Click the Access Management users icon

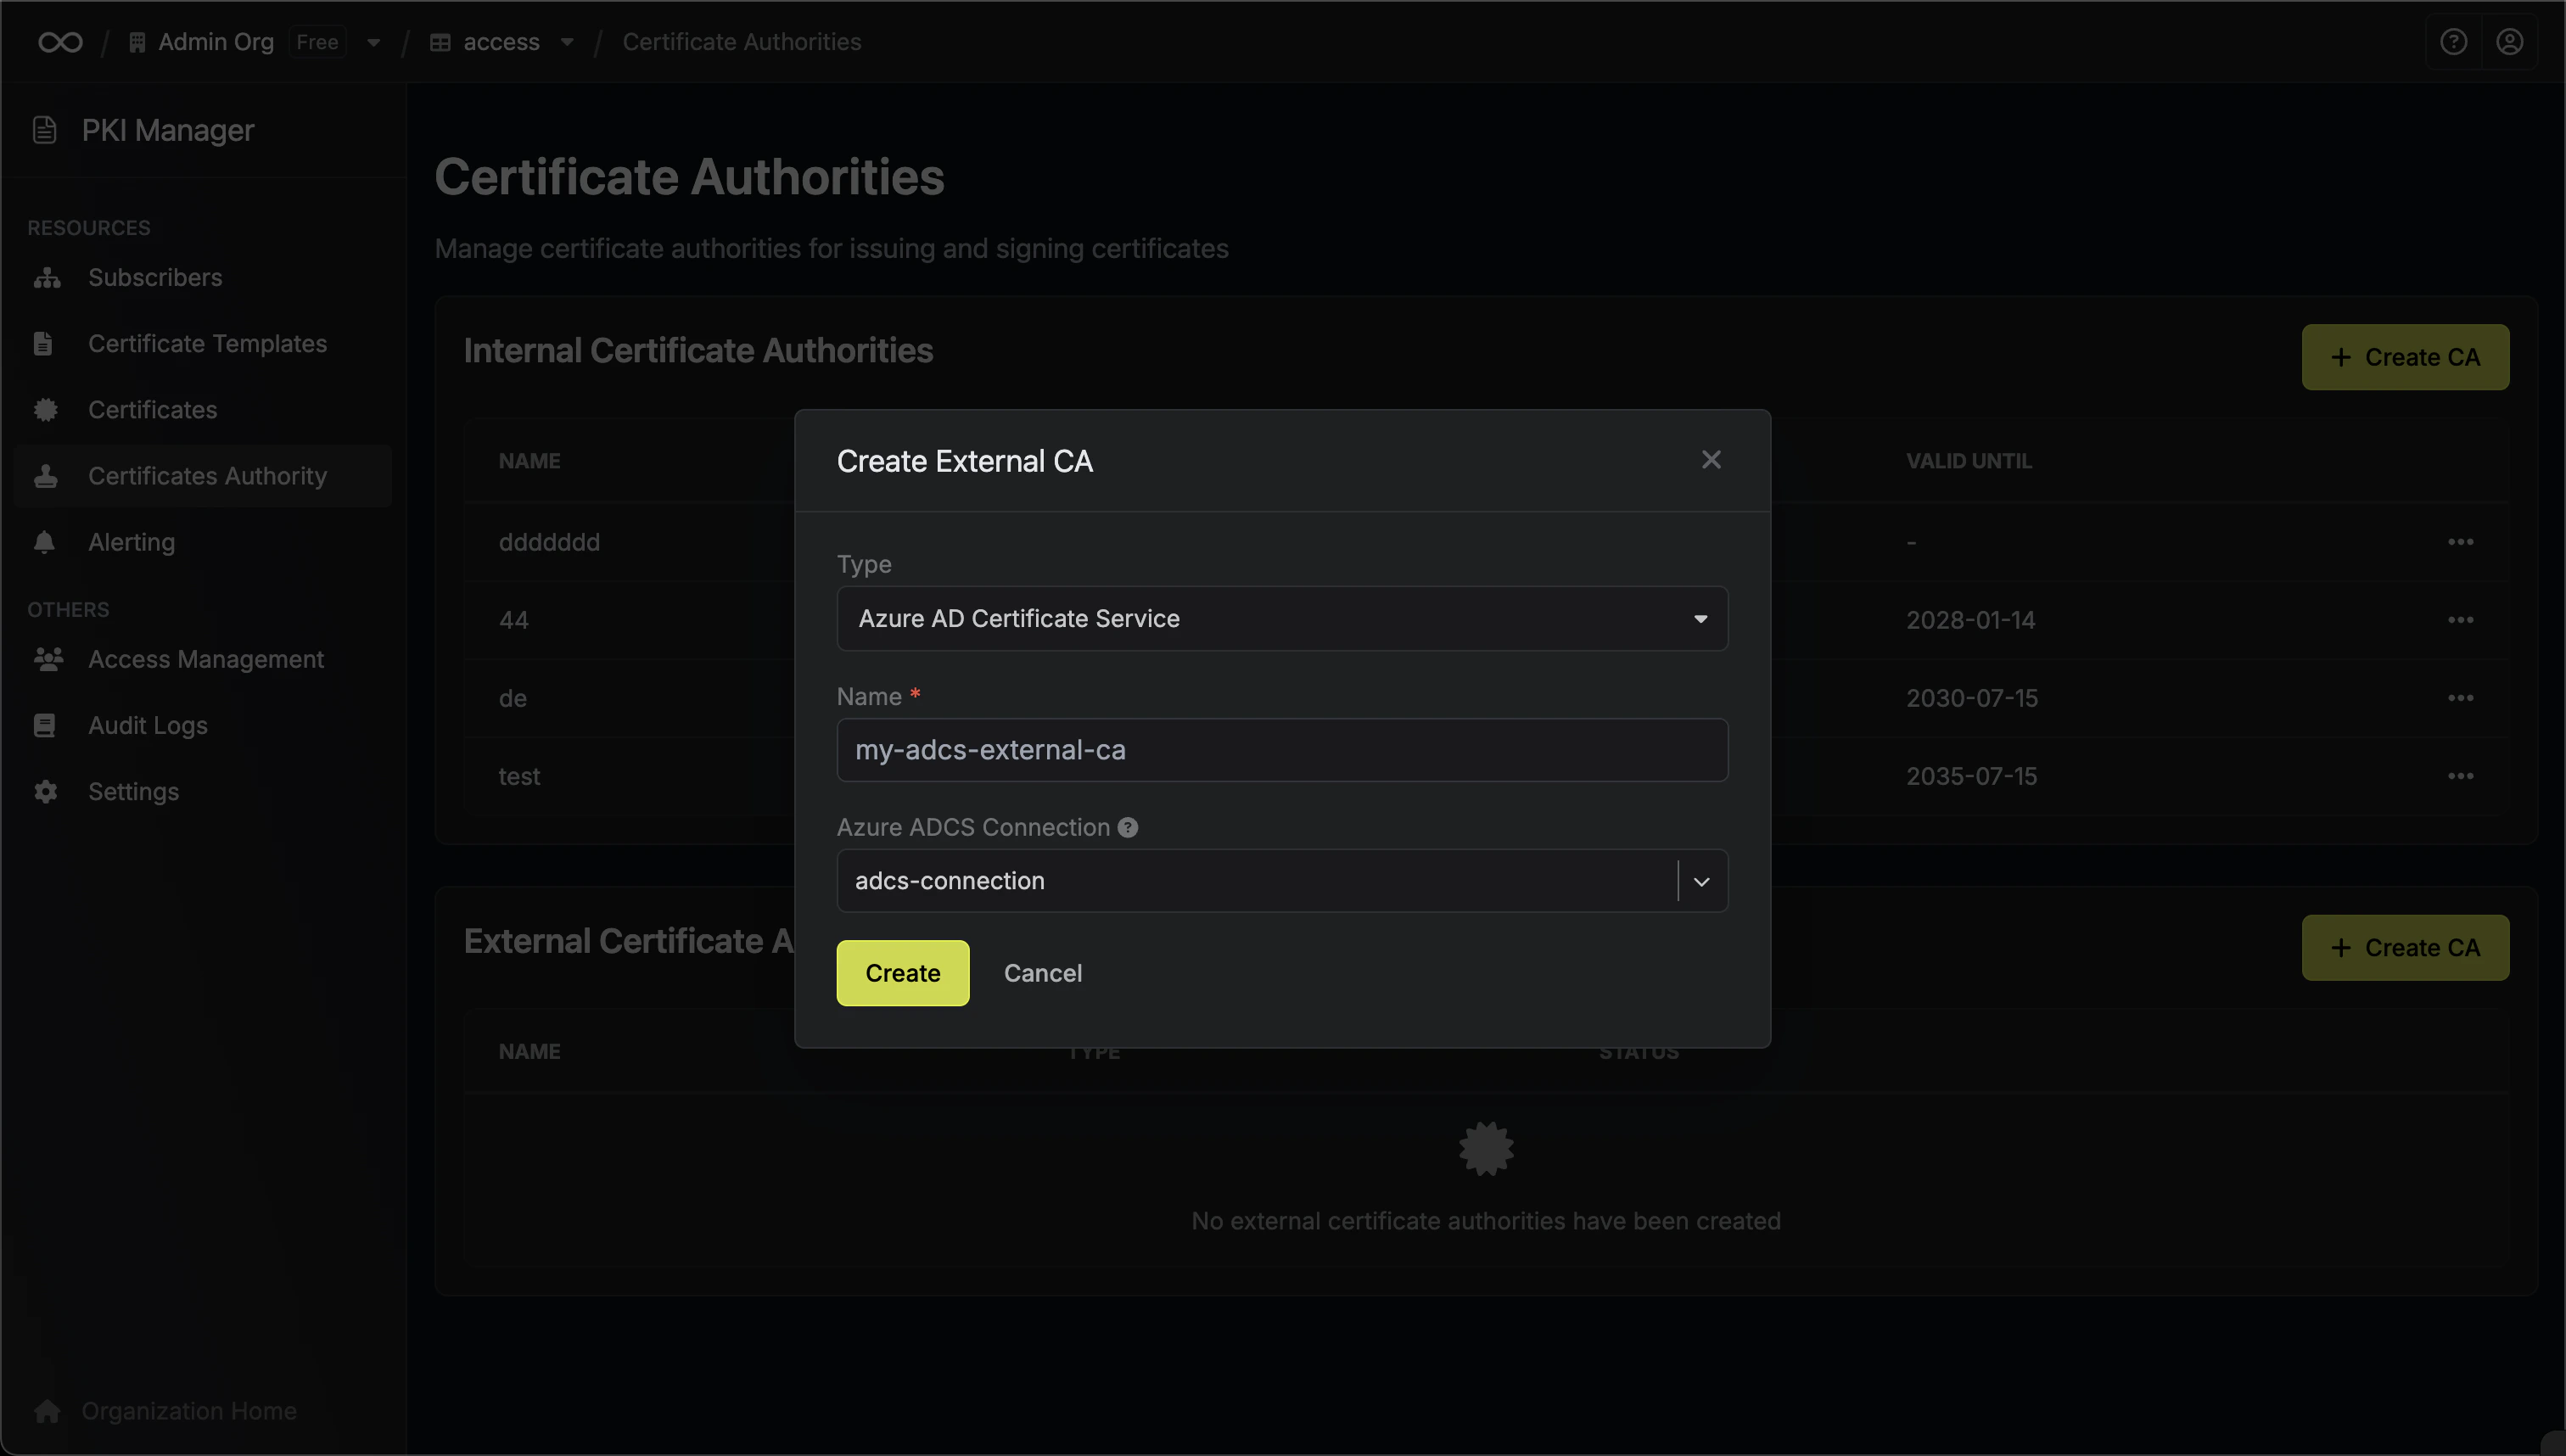tap(48, 659)
